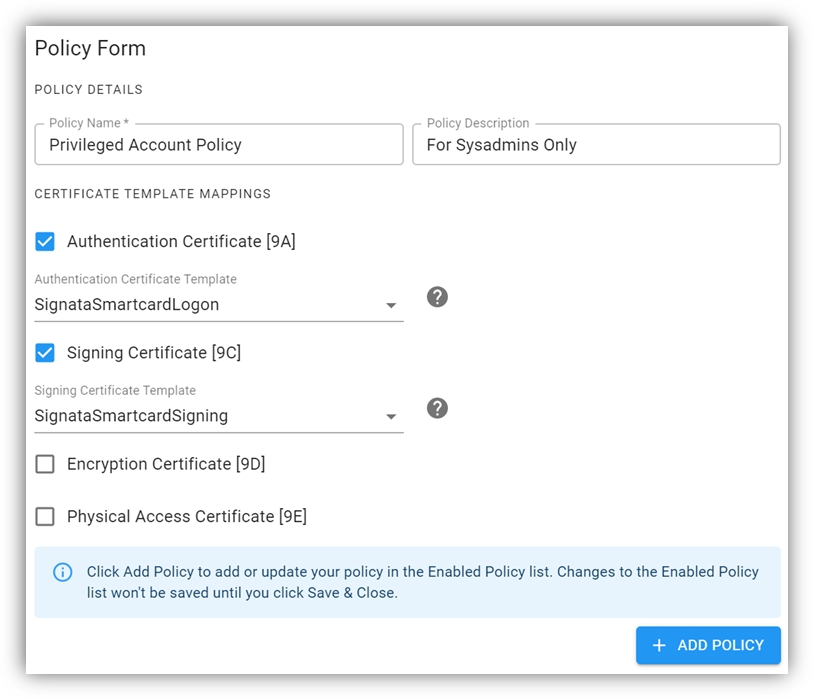
Task: Uncheck the Authentication Certificate [9A] checkbox
Action: [x=45, y=241]
